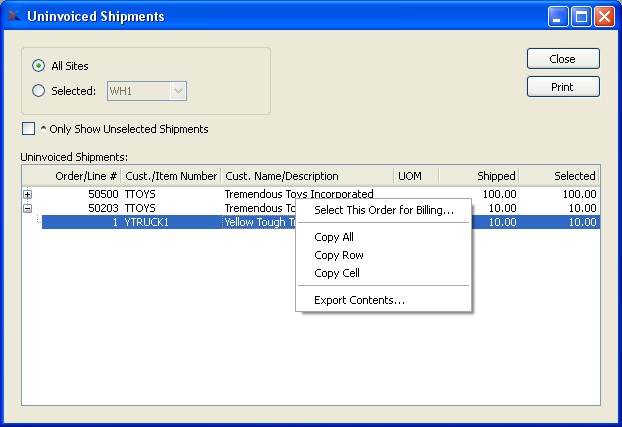Click the Print button
Screen dimensions: 622x427
pos(563,87)
